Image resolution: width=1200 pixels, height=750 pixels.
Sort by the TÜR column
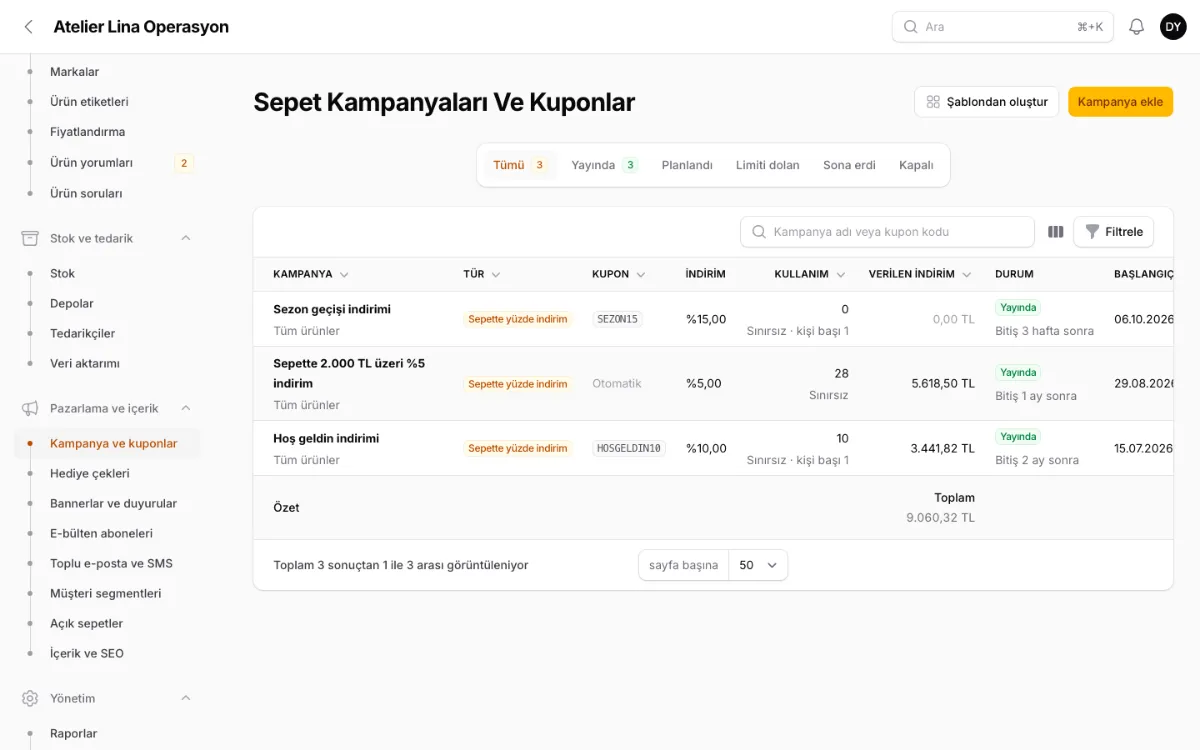coord(482,274)
